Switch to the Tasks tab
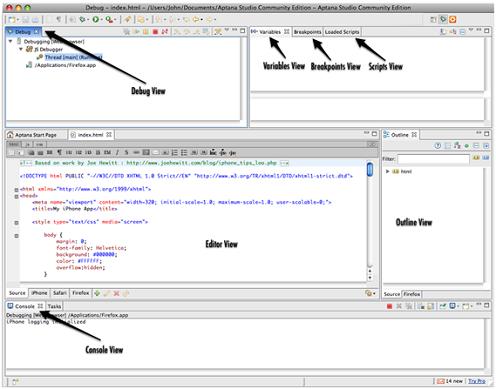The width and height of the screenshot is (496, 389). [54, 306]
